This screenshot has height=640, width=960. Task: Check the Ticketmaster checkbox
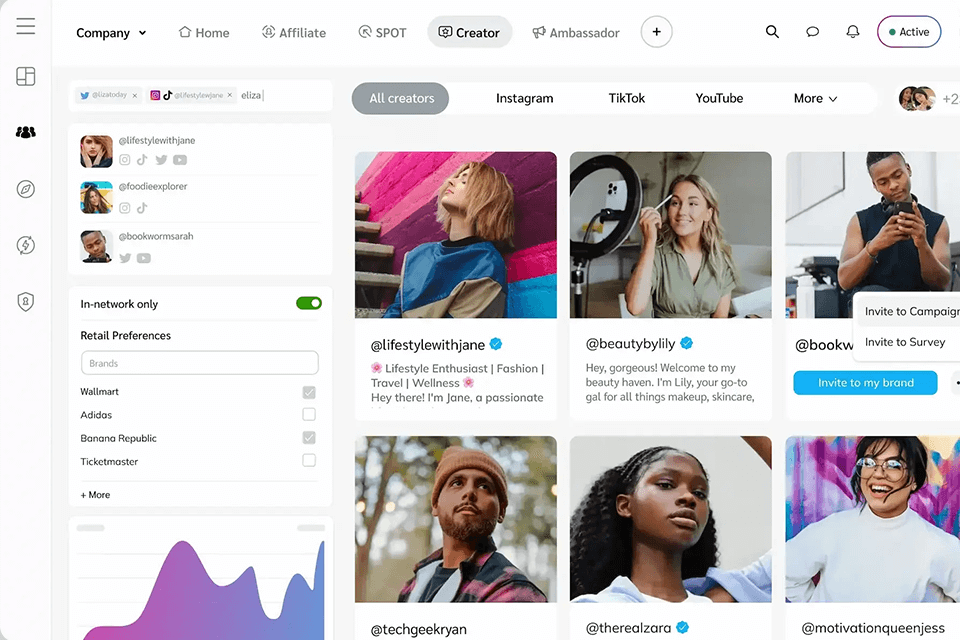point(309,460)
